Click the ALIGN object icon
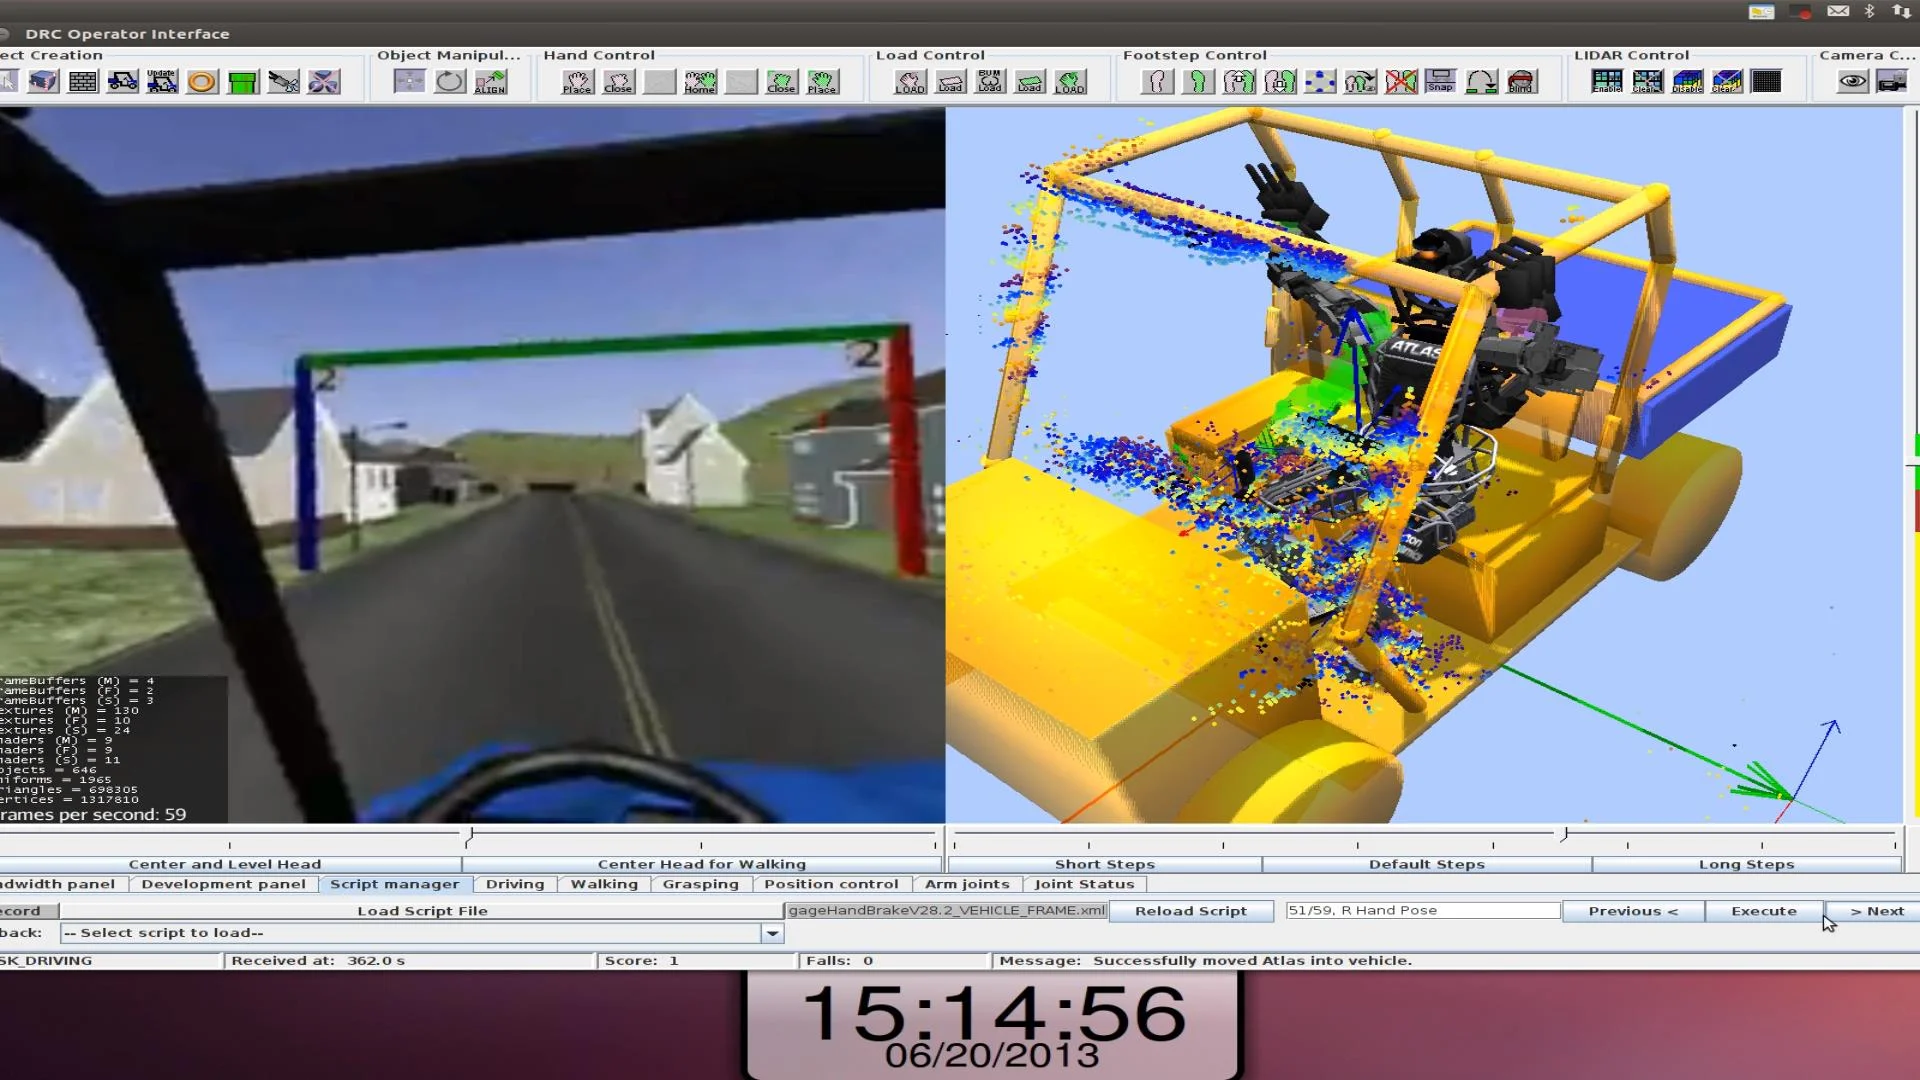 point(490,81)
